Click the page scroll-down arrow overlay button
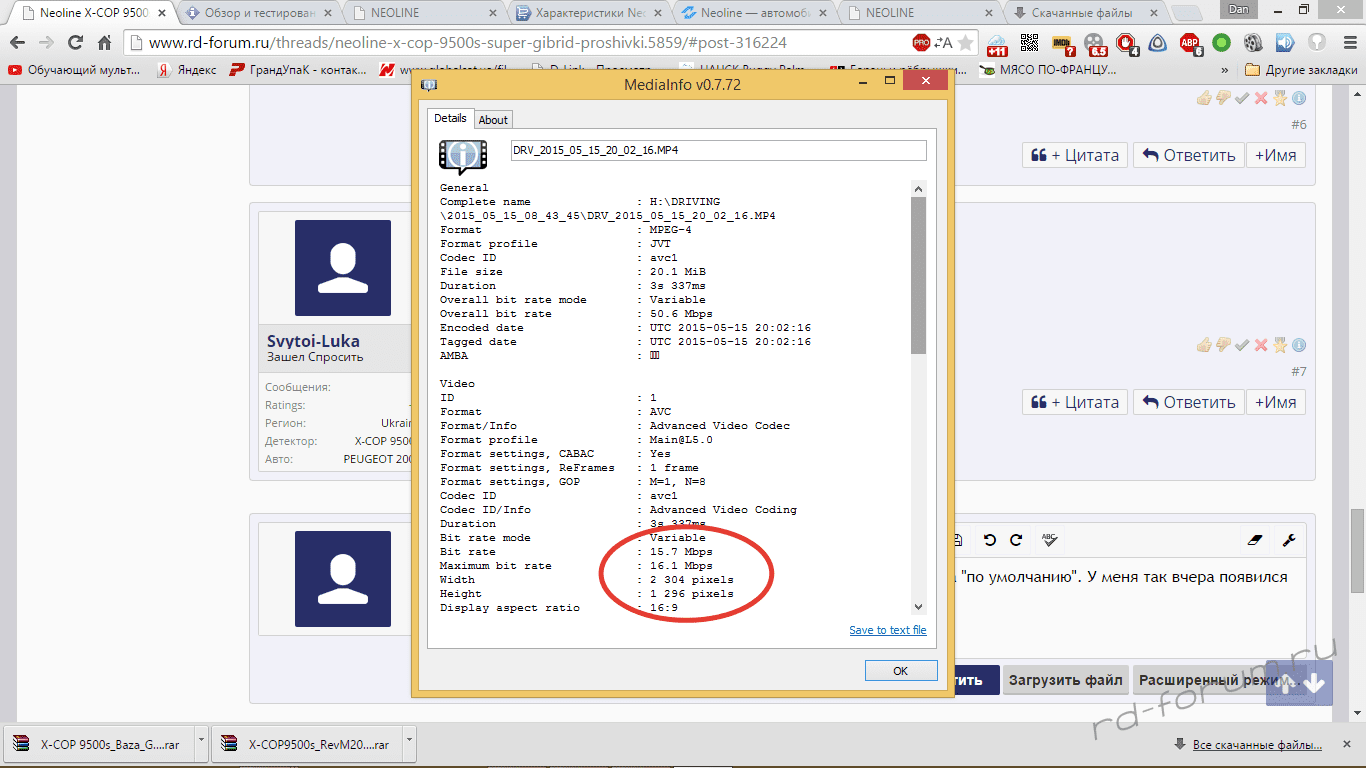Viewport: 1366px width, 768px height. (x=1314, y=684)
